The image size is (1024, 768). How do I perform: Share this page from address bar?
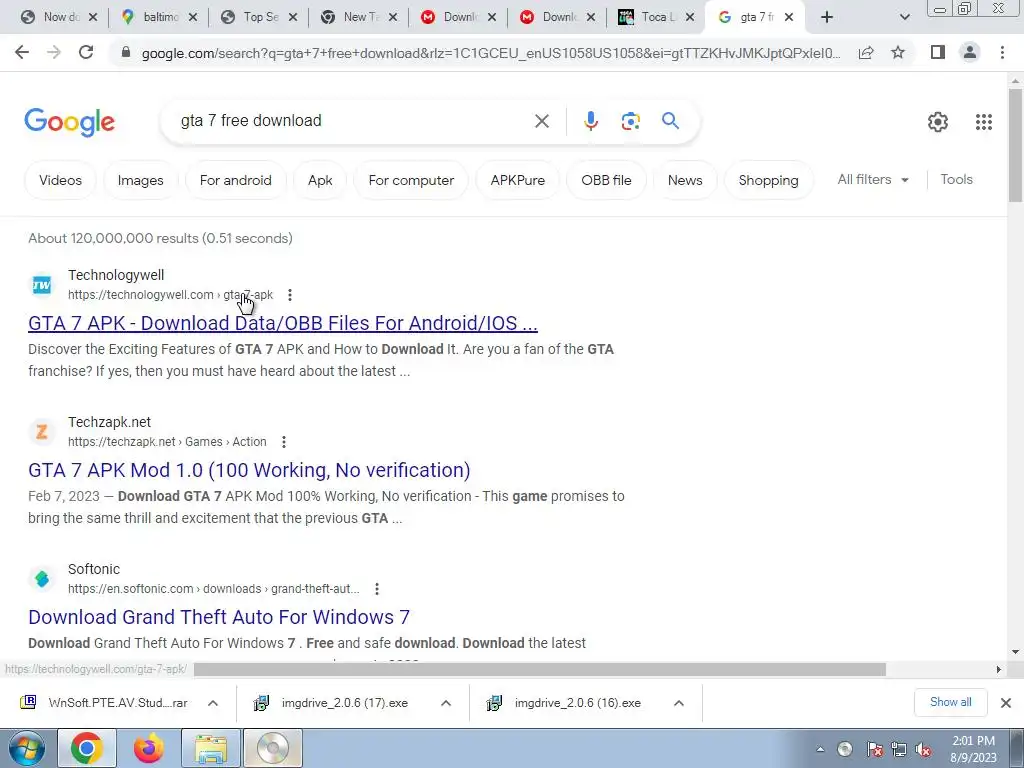(866, 53)
